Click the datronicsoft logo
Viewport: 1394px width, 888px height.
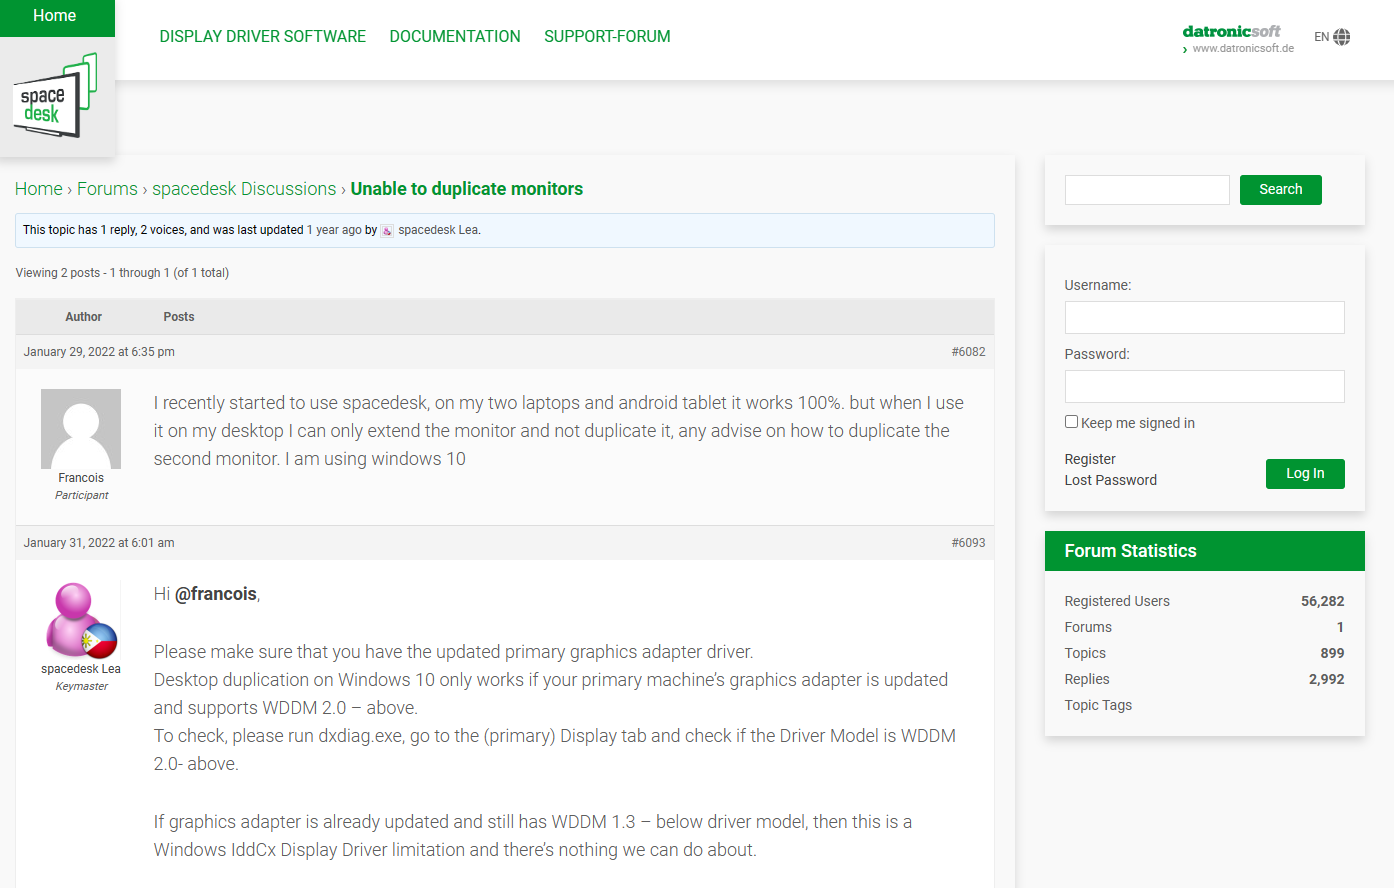pyautogui.click(x=1231, y=31)
